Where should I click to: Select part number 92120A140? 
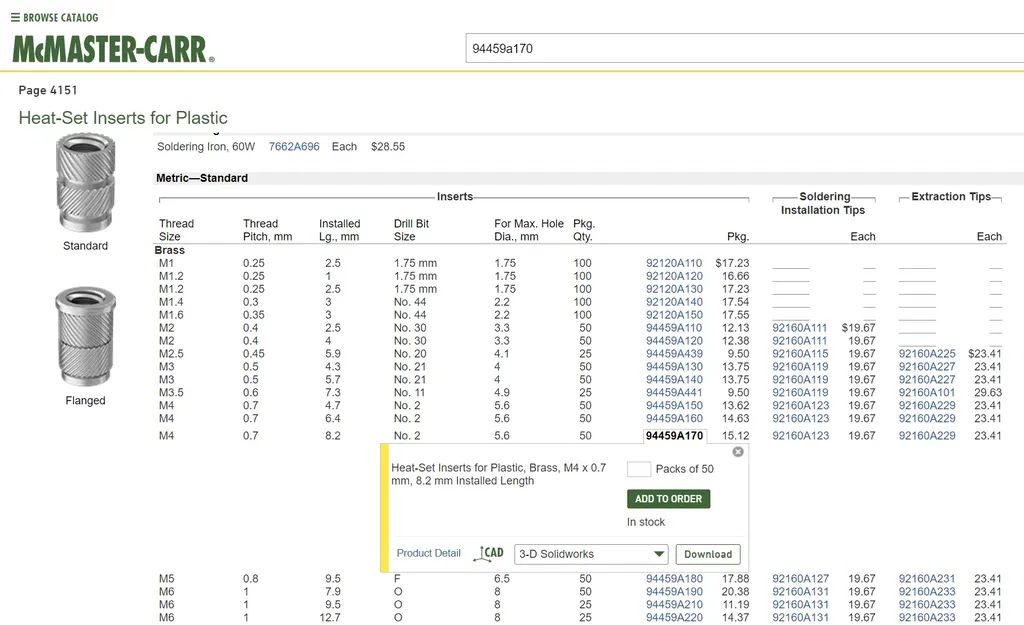pos(674,302)
